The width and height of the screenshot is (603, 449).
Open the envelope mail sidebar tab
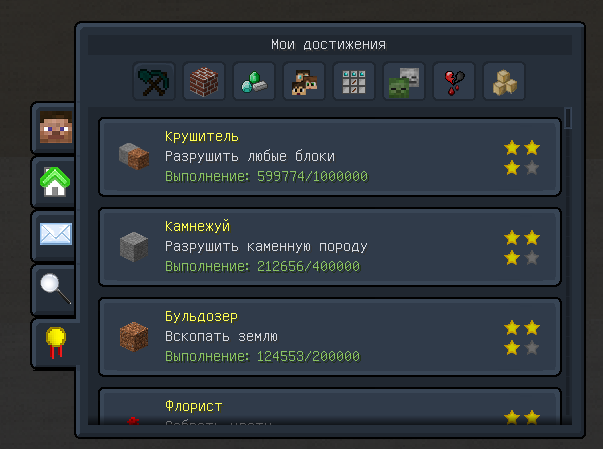tap(54, 236)
